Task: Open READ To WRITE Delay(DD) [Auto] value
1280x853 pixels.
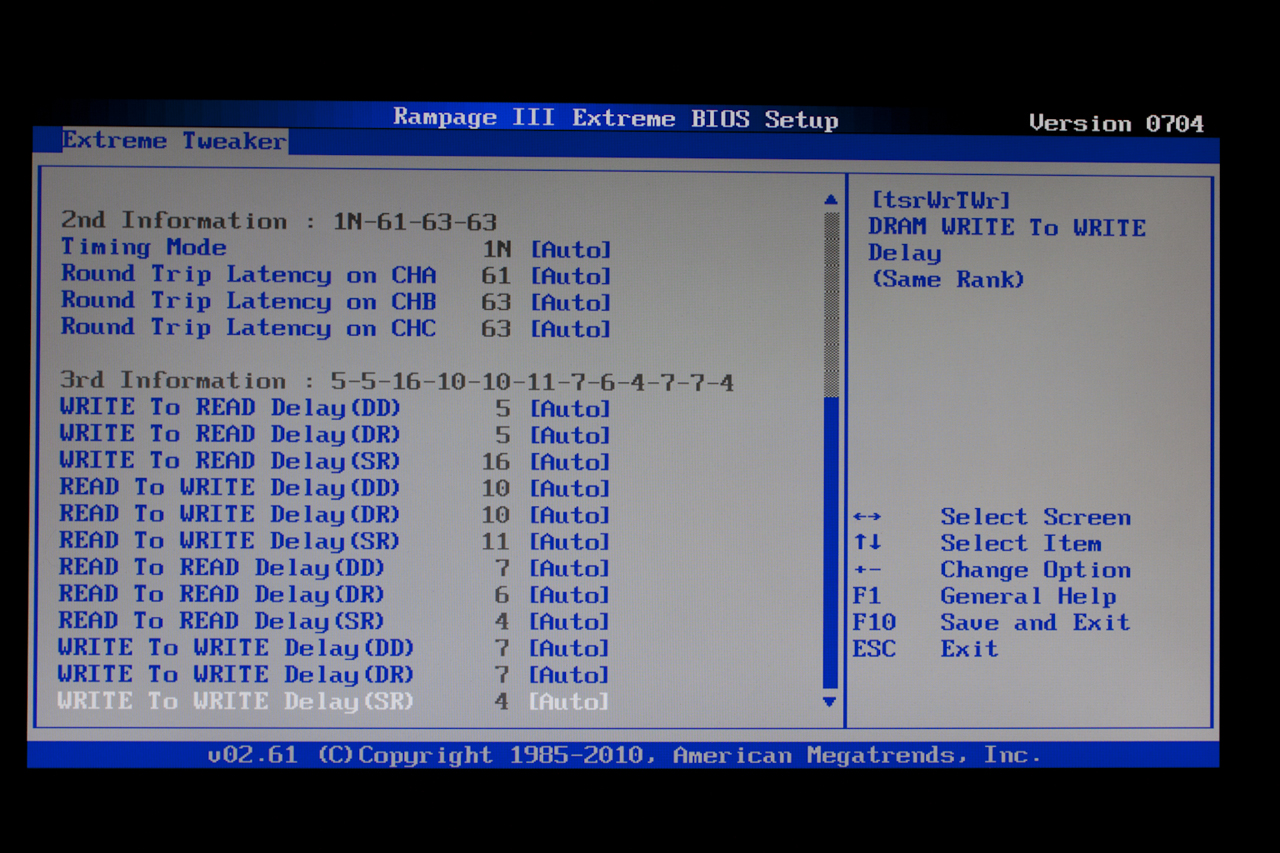Action: click(x=570, y=489)
